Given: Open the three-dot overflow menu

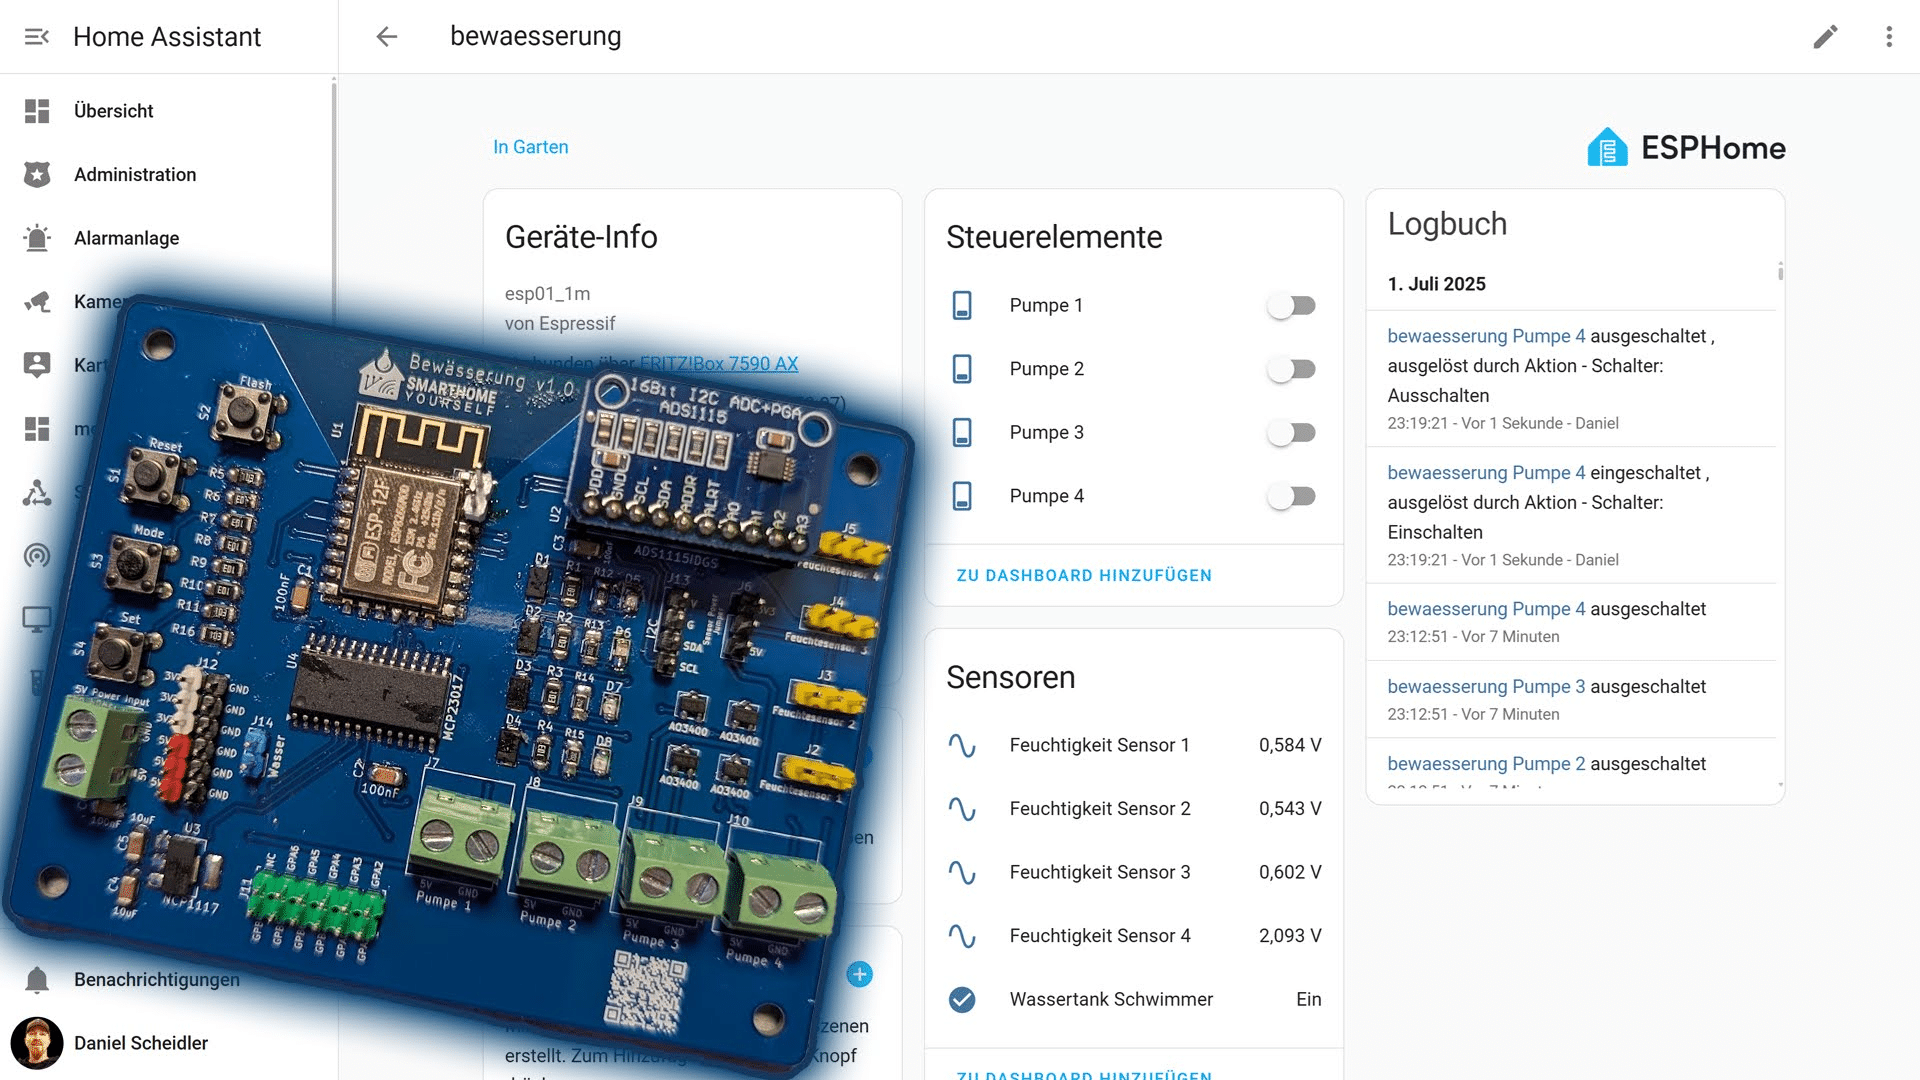Looking at the screenshot, I should pyautogui.click(x=1888, y=37).
